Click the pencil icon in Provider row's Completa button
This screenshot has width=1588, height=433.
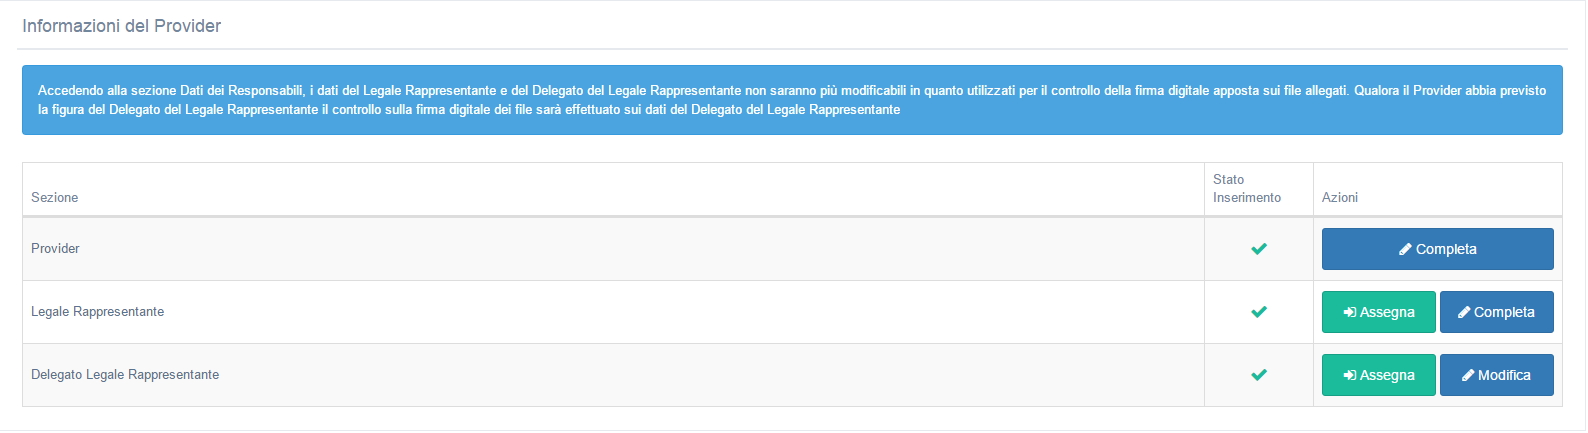[x=1405, y=249]
